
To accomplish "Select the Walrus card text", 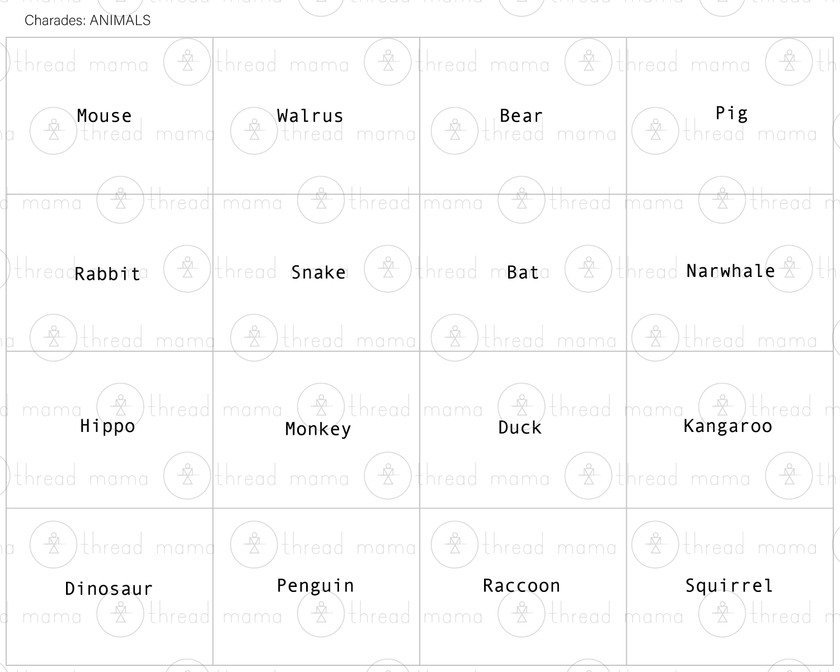I will [x=310, y=116].
